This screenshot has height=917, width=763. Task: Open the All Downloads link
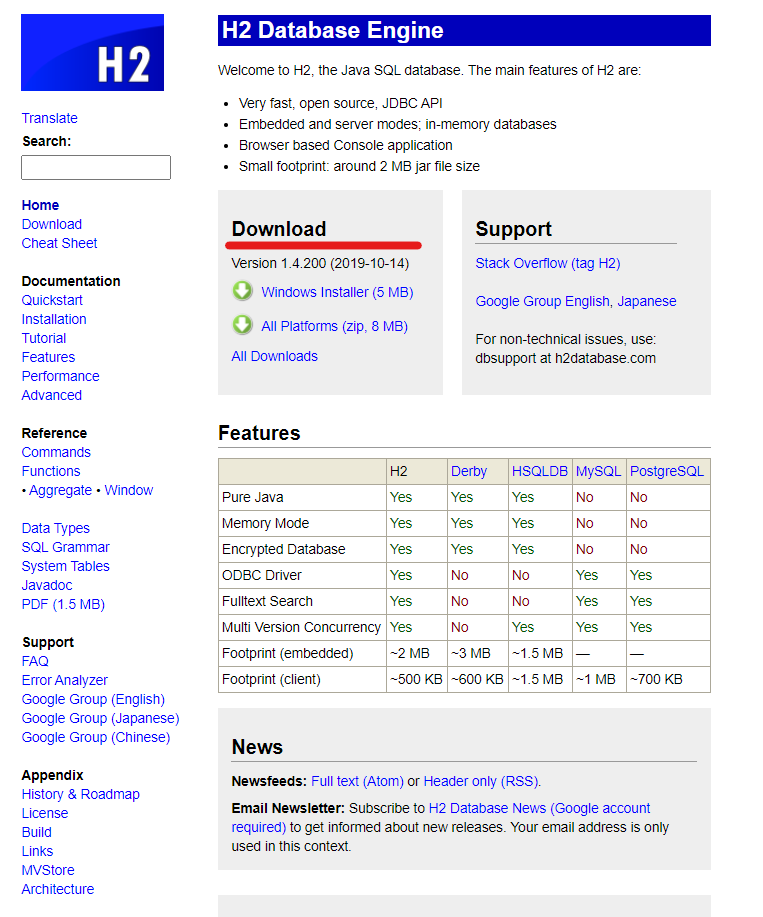pyautogui.click(x=274, y=356)
